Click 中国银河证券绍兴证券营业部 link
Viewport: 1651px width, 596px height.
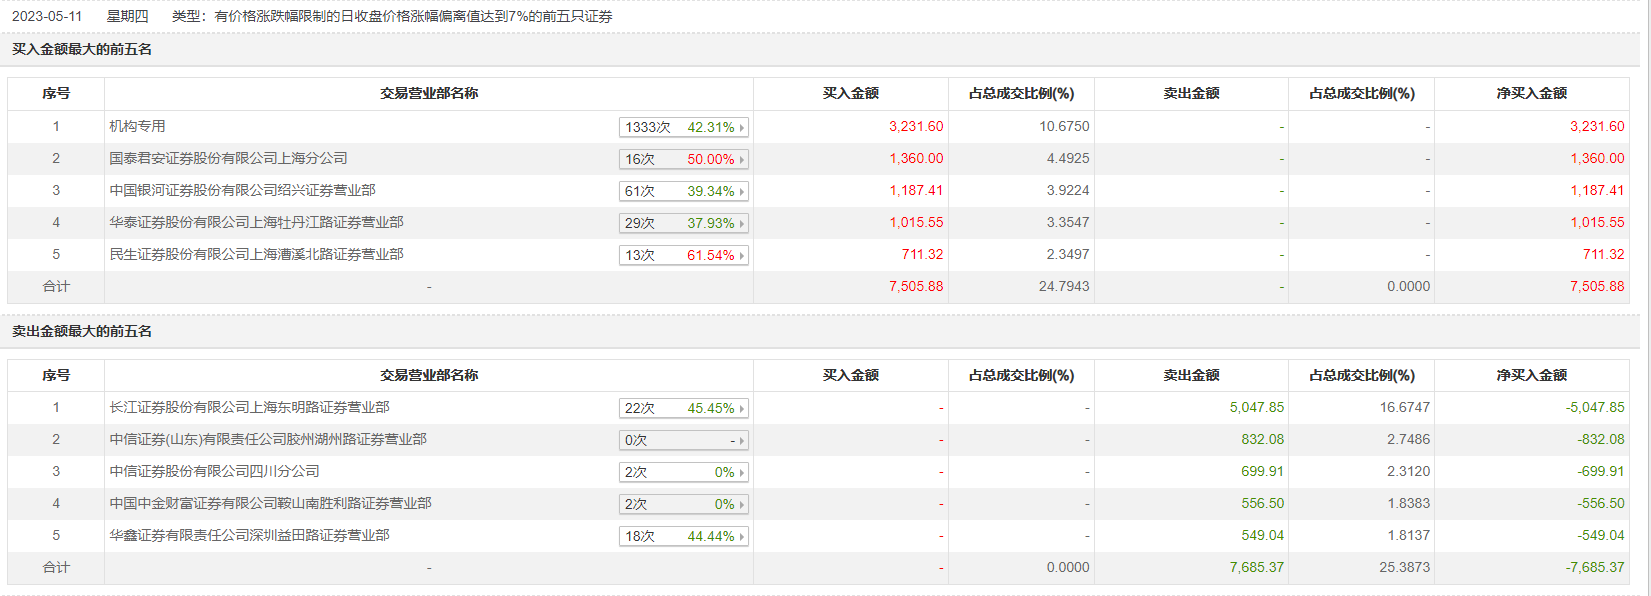(242, 190)
